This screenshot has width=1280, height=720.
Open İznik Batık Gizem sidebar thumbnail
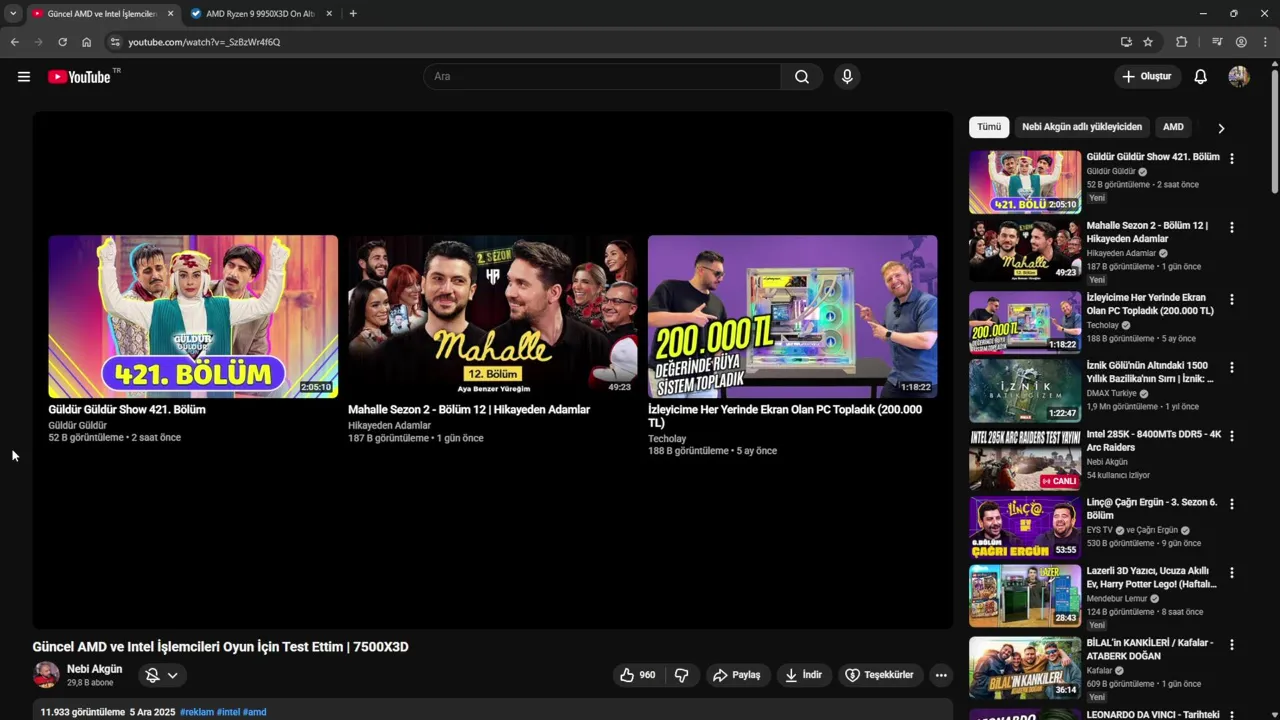point(1025,391)
